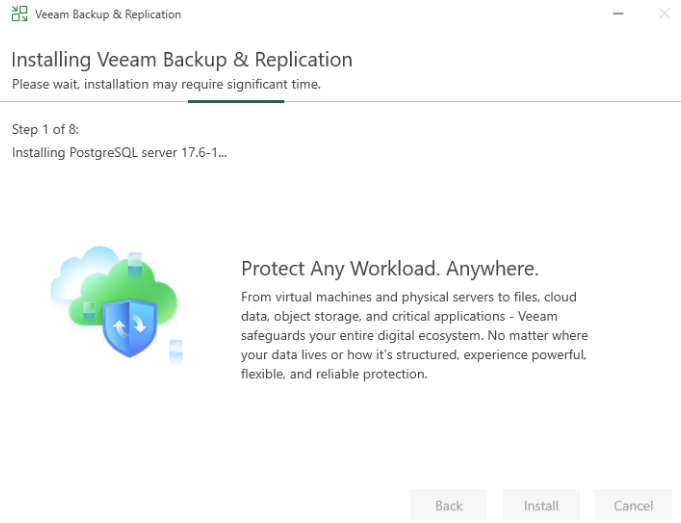Click the greyed-out Back button
The height and width of the screenshot is (523, 681).
coord(449,505)
